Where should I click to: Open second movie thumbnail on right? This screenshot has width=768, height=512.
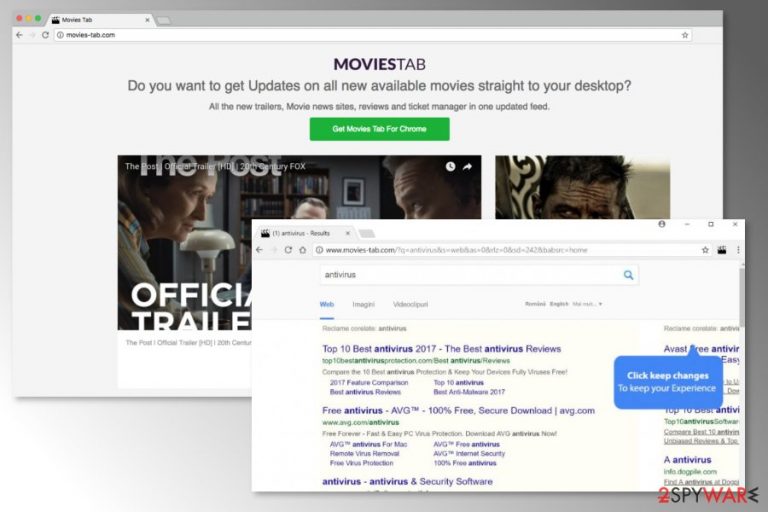(x=582, y=187)
